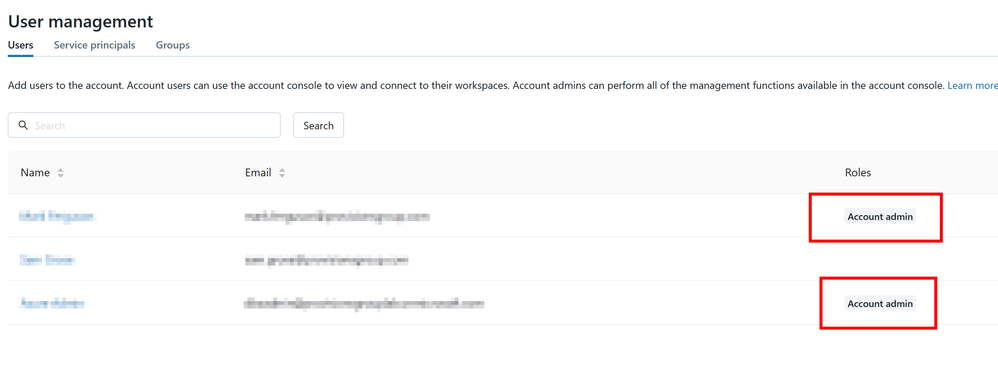The image size is (998, 370).
Task: Click the Search button
Action: [318, 125]
